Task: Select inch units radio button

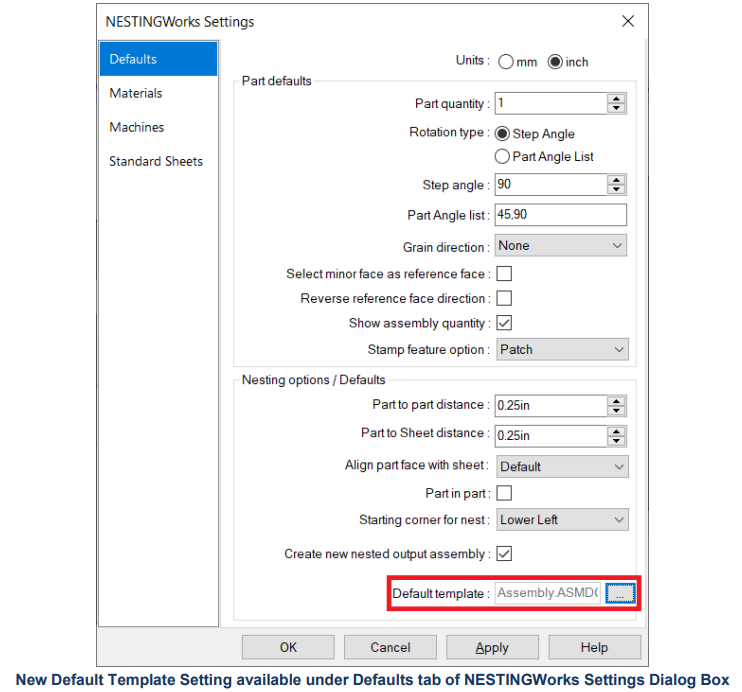Action: [x=555, y=62]
